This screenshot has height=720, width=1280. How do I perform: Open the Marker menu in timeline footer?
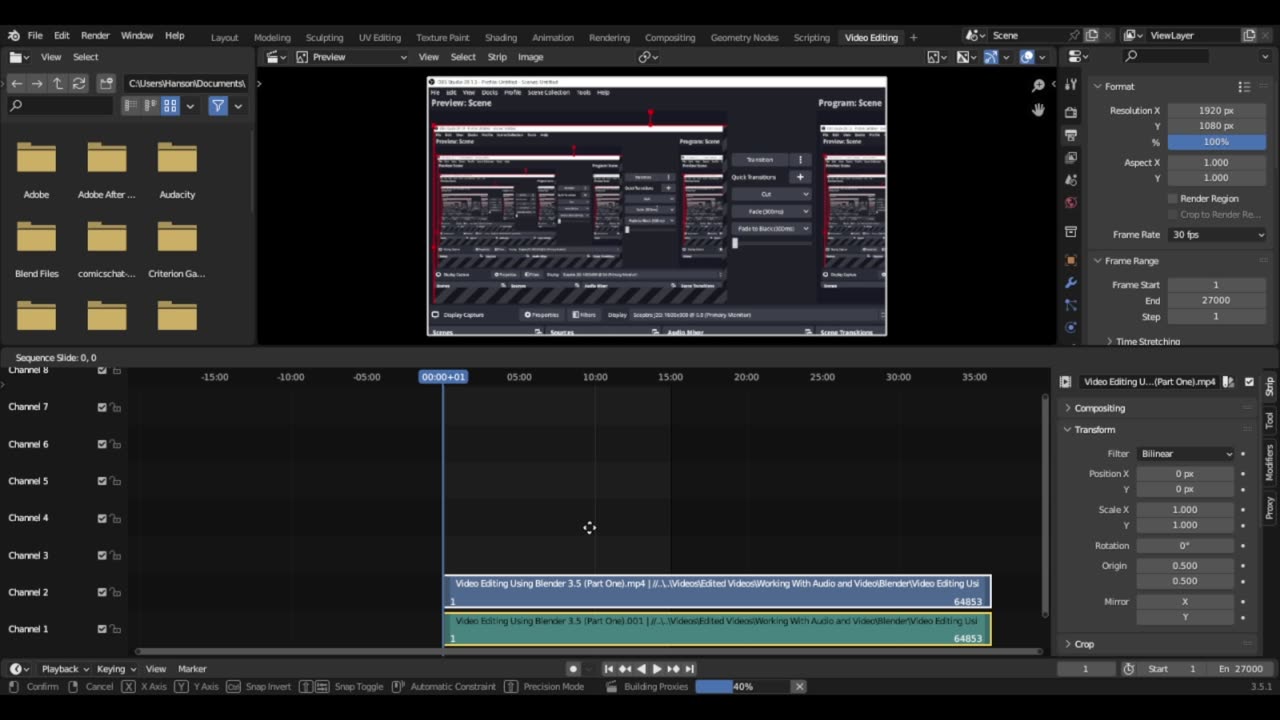pyautogui.click(x=192, y=669)
